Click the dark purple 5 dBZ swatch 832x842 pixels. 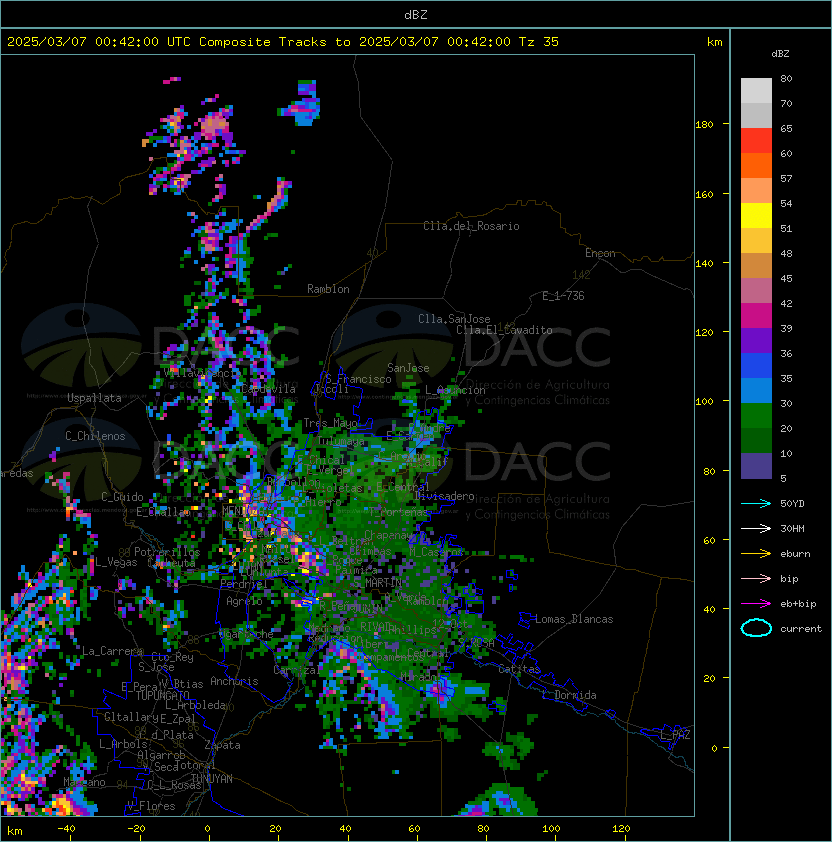[x=756, y=466]
